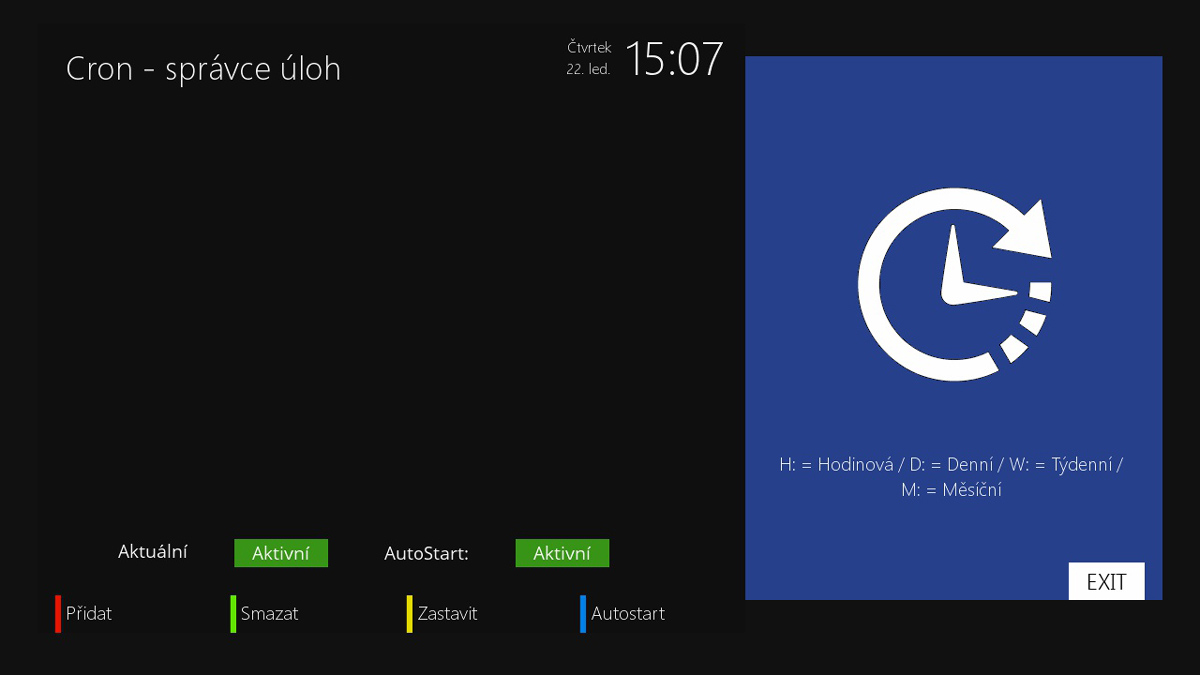Click the 'Čtvrtek' day text

pyautogui.click(x=589, y=47)
